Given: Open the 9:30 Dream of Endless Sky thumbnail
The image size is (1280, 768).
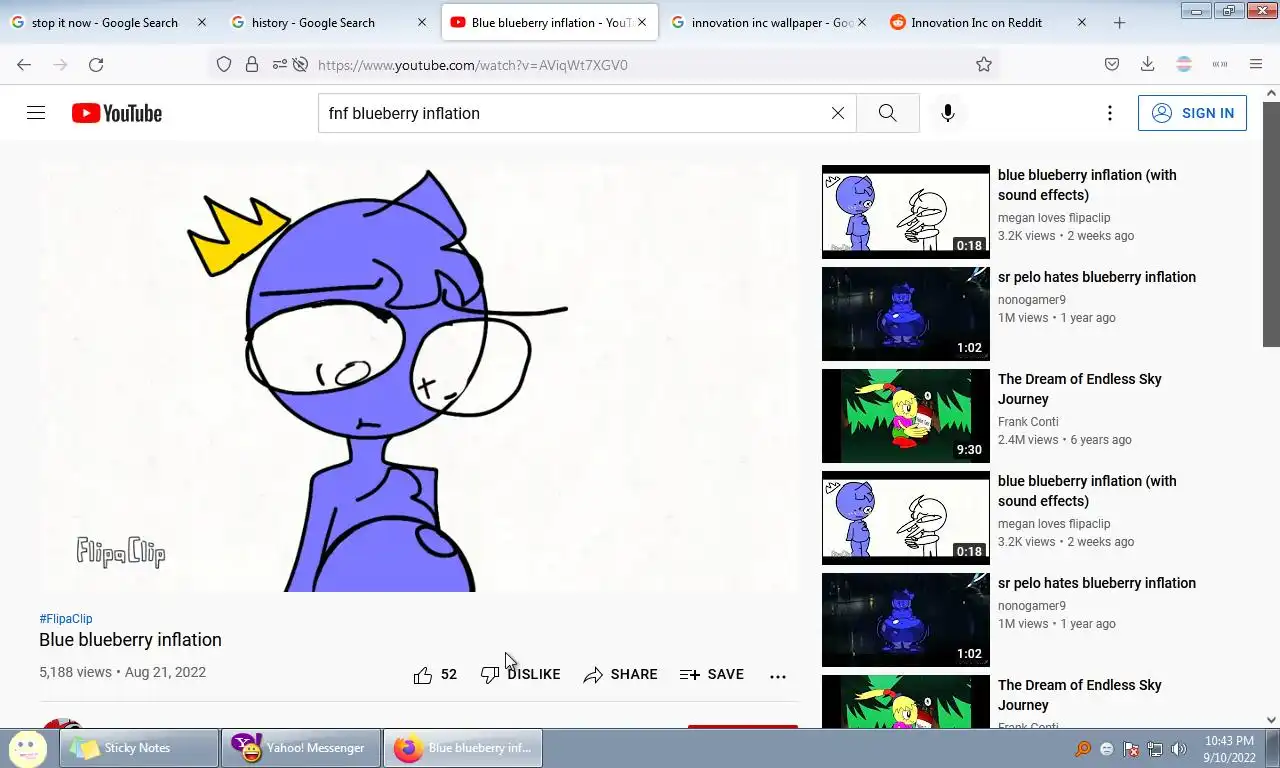Looking at the screenshot, I should click(905, 416).
